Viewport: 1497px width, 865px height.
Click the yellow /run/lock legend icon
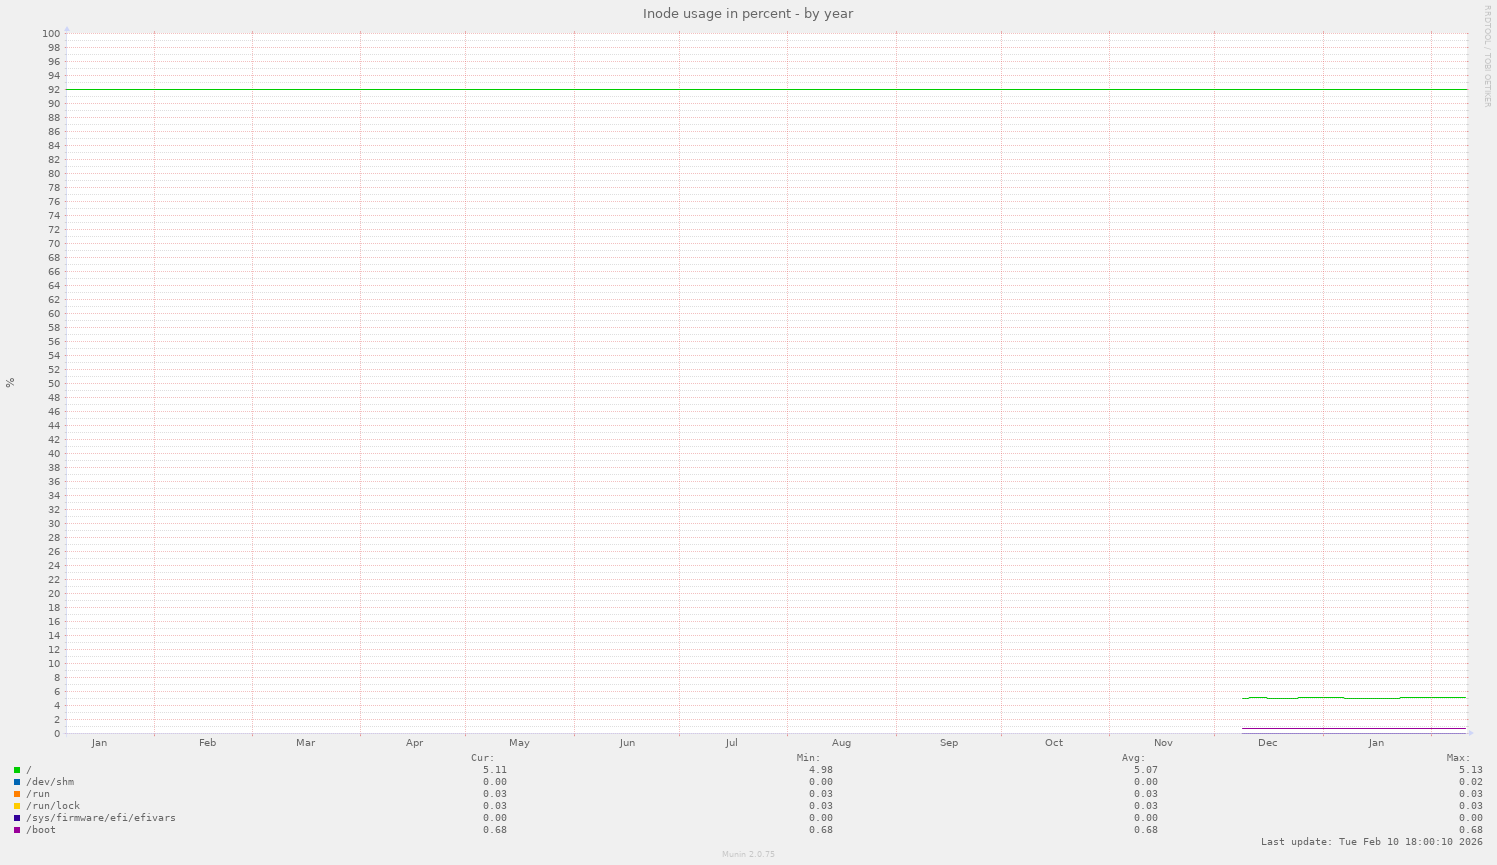pos(17,805)
